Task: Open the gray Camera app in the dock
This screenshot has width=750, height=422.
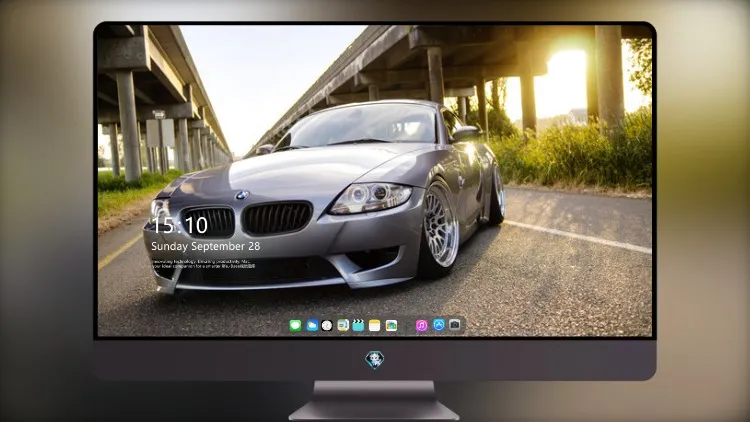Action: pyautogui.click(x=454, y=325)
